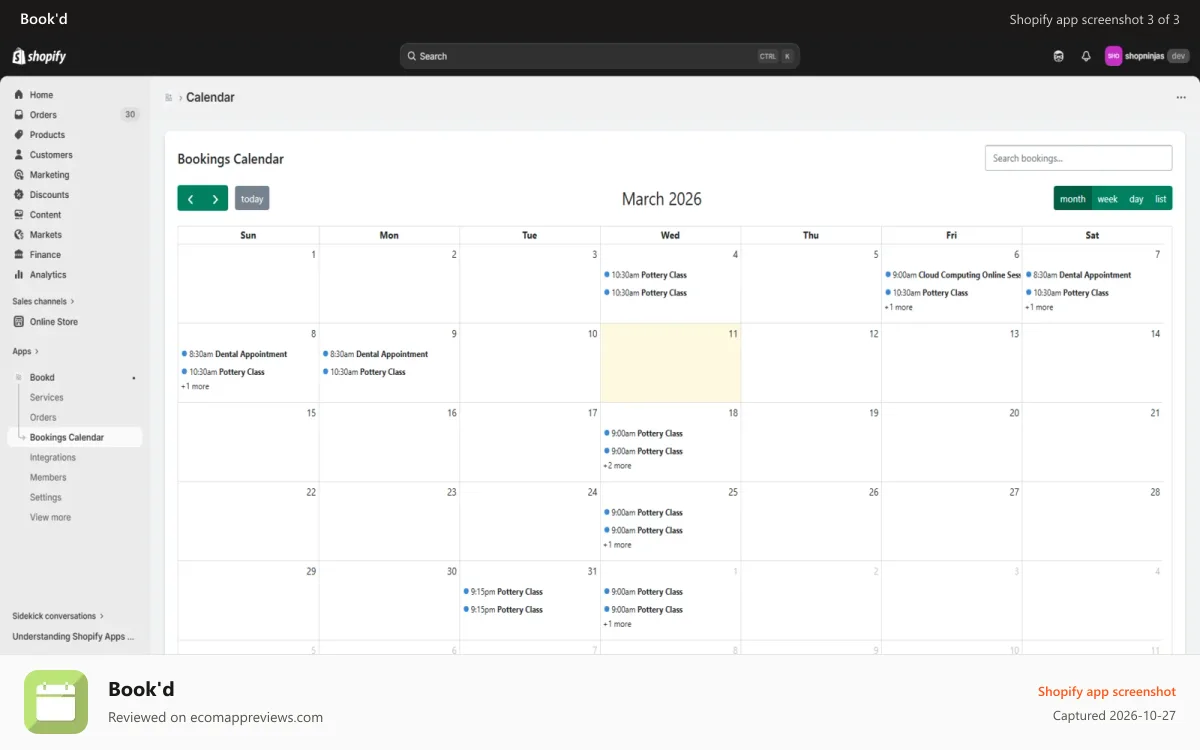Click the orders count badge 30
1200x750 pixels.
click(129, 115)
